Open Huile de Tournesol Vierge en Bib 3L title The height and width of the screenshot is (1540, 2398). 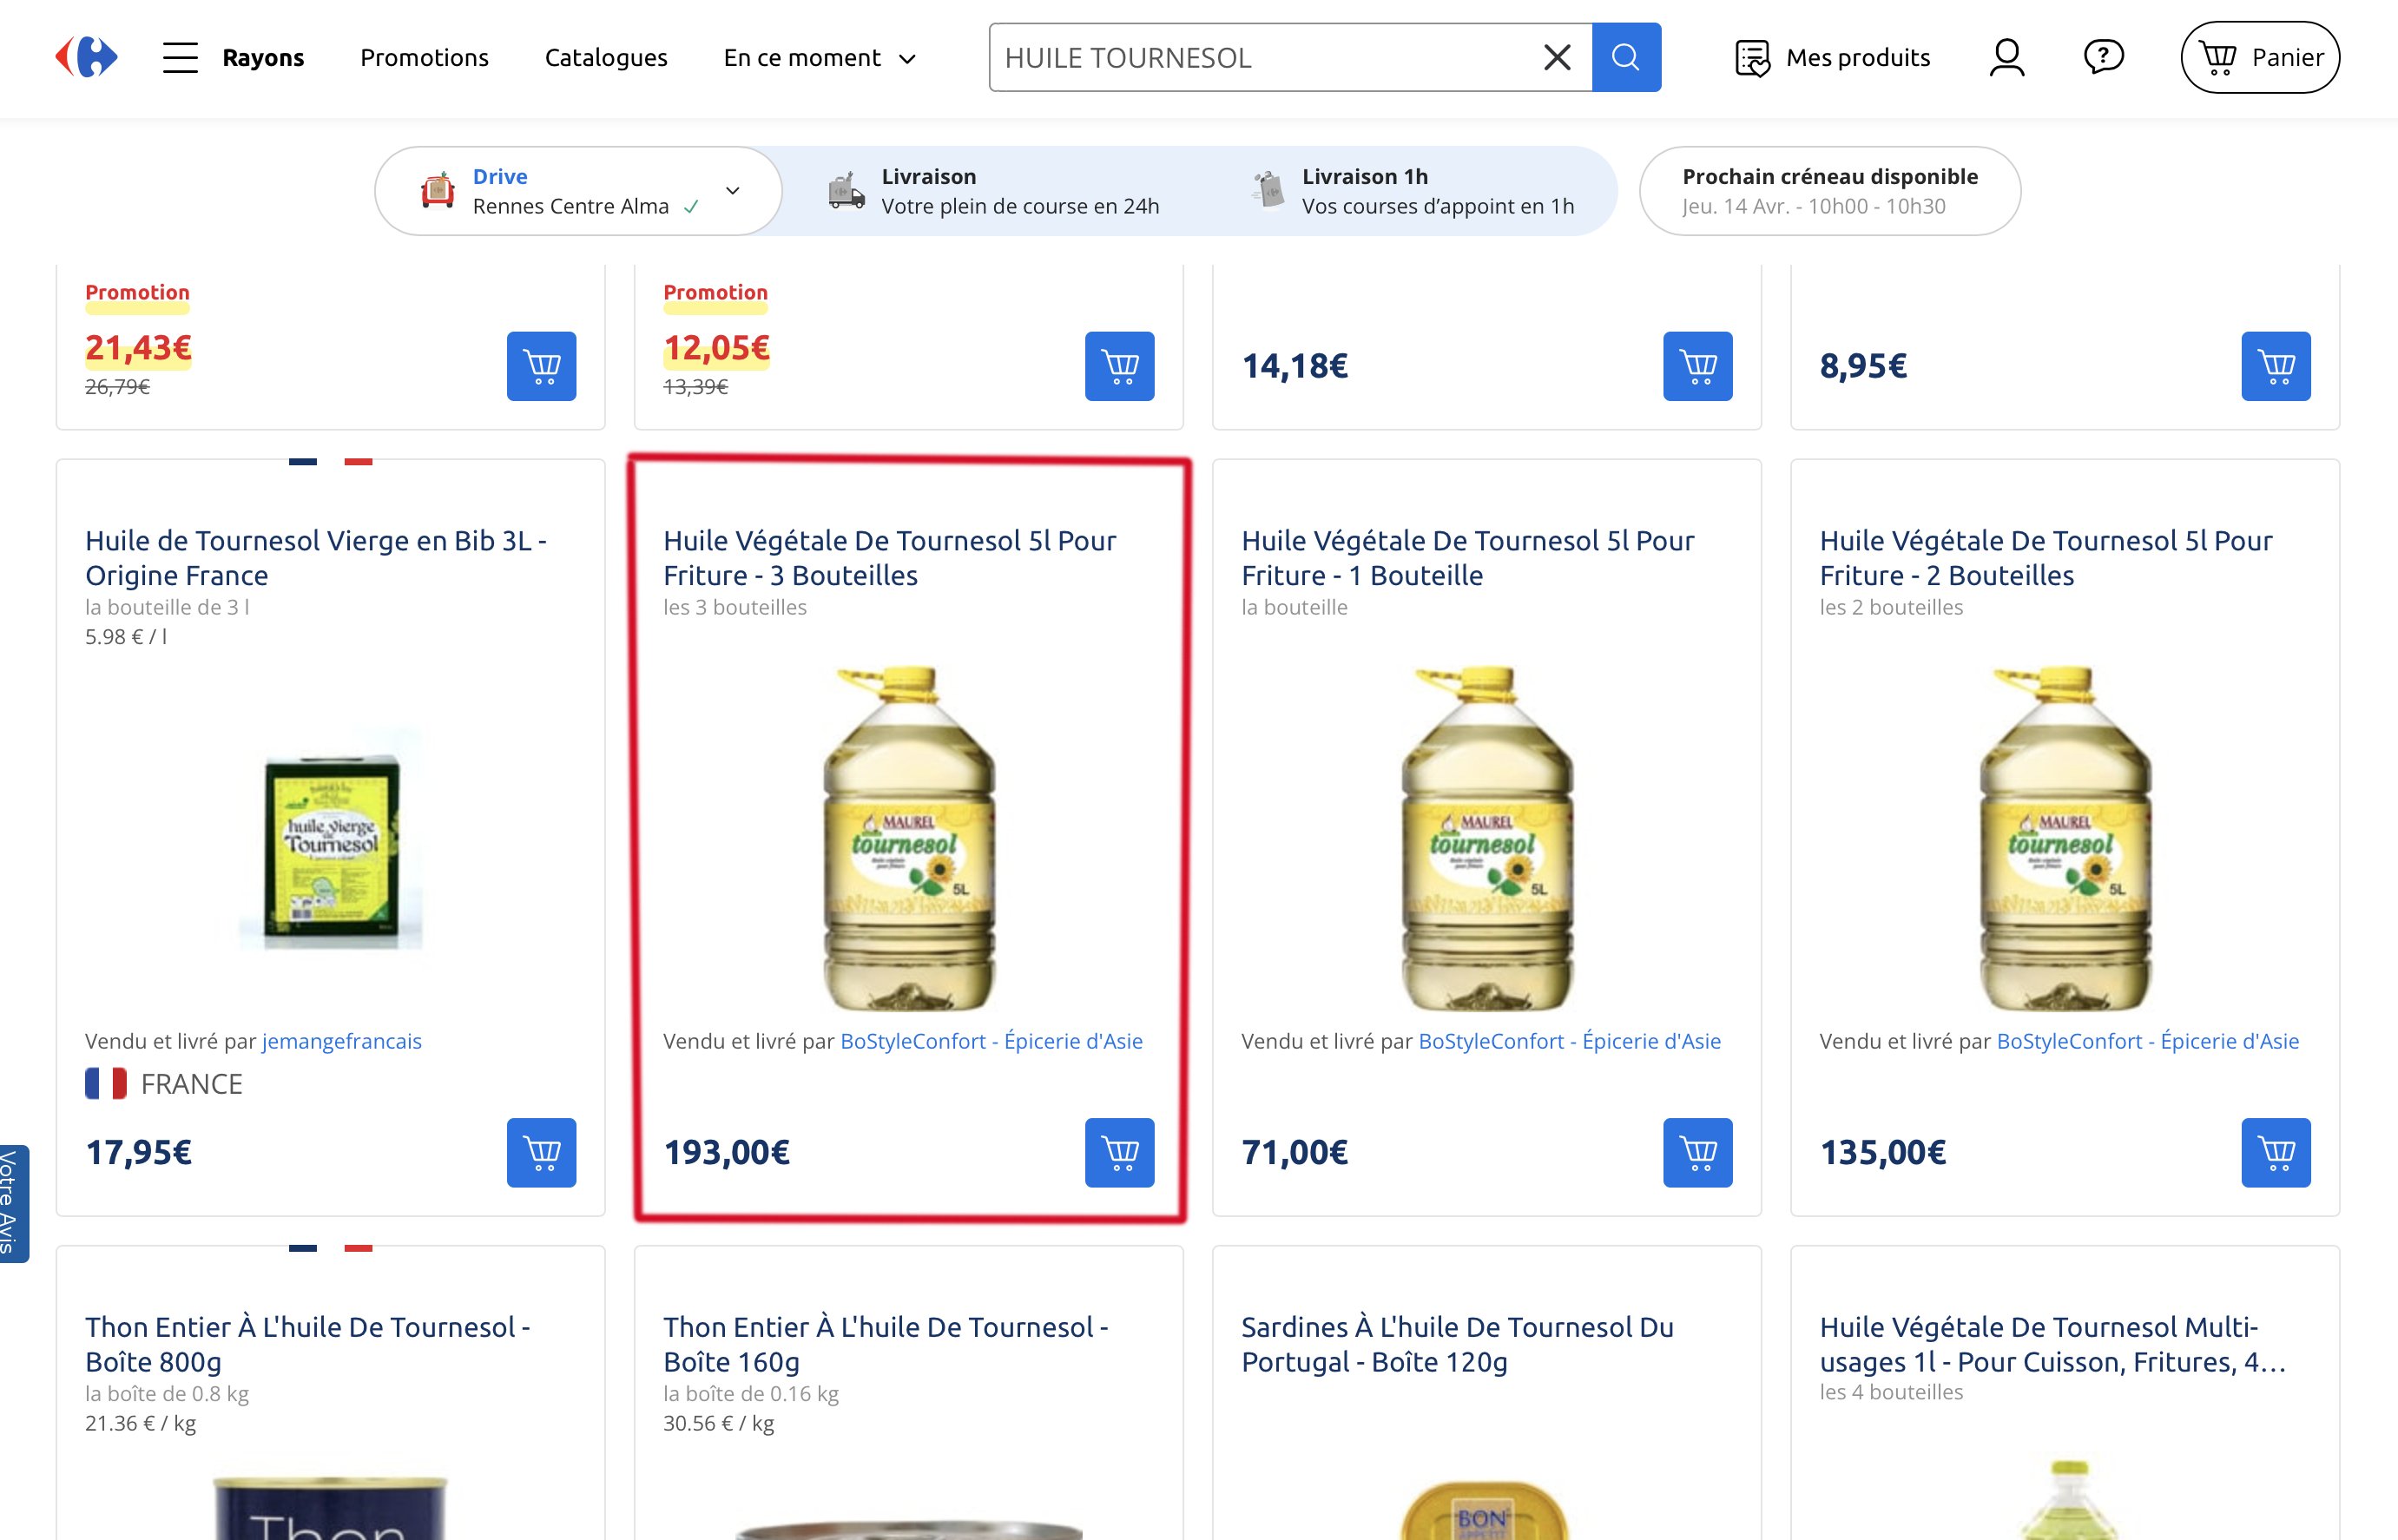[316, 557]
